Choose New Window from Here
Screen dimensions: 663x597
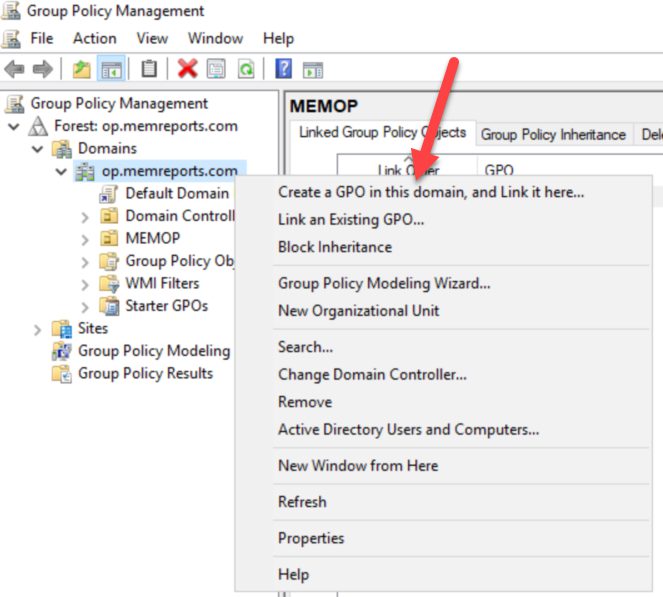443,466
